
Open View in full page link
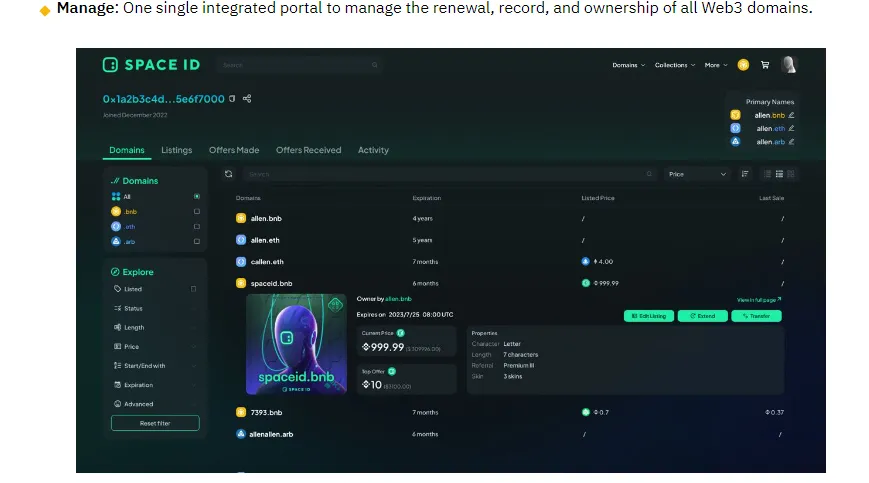(759, 300)
